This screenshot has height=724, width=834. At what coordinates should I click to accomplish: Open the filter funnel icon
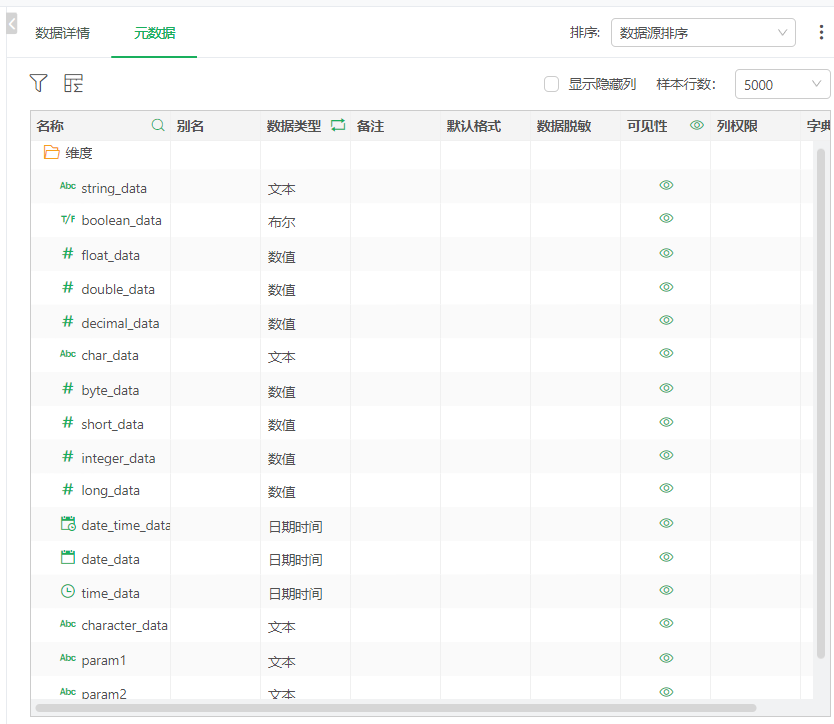click(x=38, y=83)
